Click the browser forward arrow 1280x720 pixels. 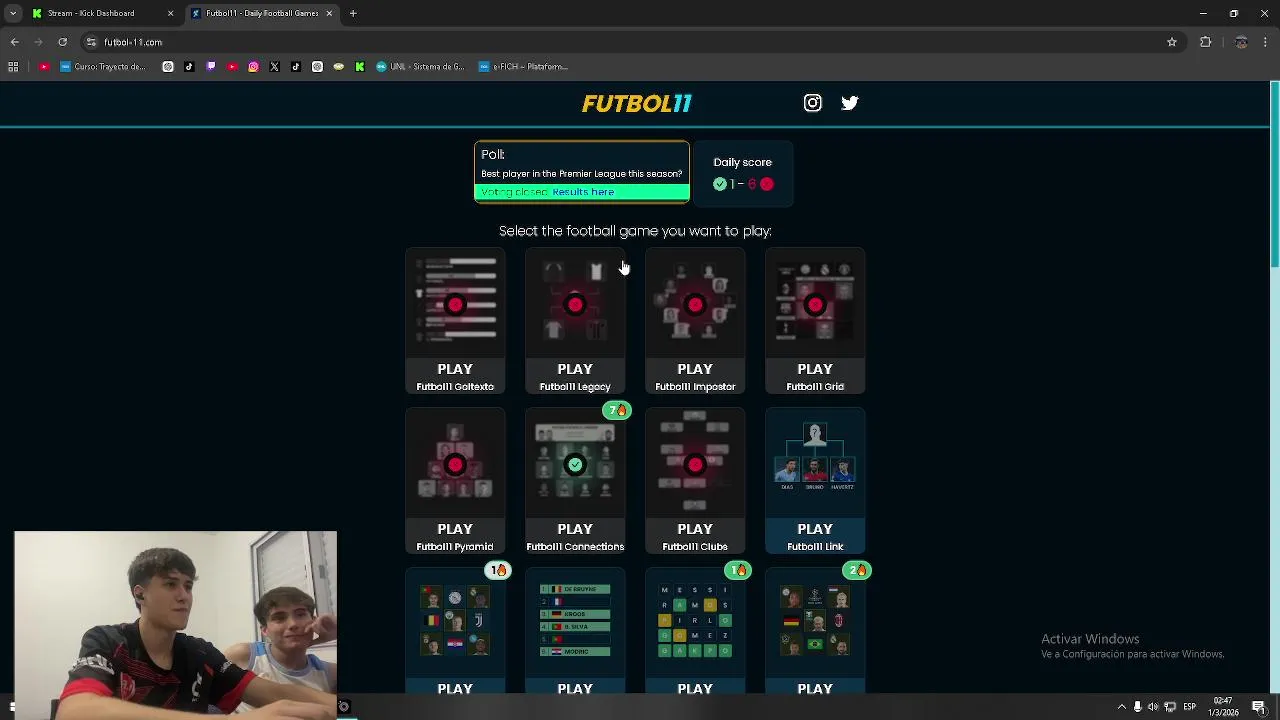pyautogui.click(x=38, y=42)
